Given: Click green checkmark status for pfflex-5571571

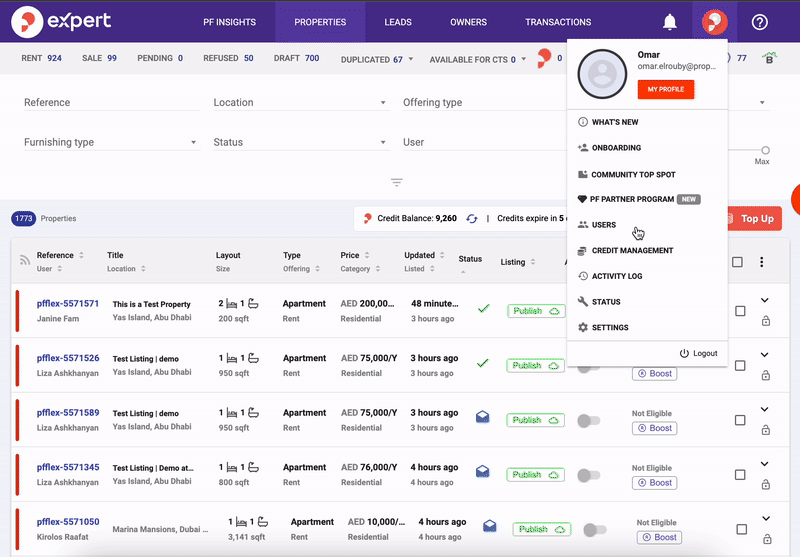Looking at the screenshot, I should point(483,309).
